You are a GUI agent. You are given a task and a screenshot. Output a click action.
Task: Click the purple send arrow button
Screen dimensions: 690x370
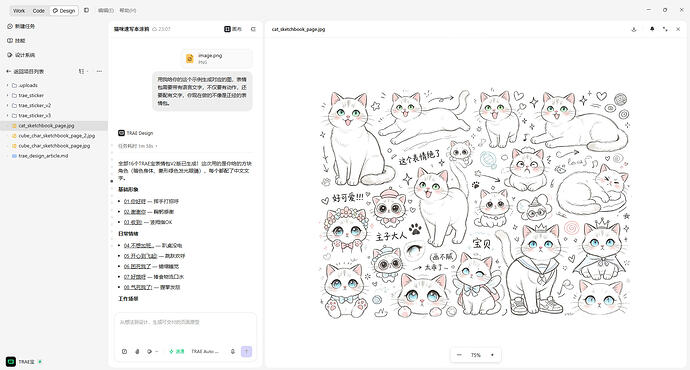[x=246, y=352]
